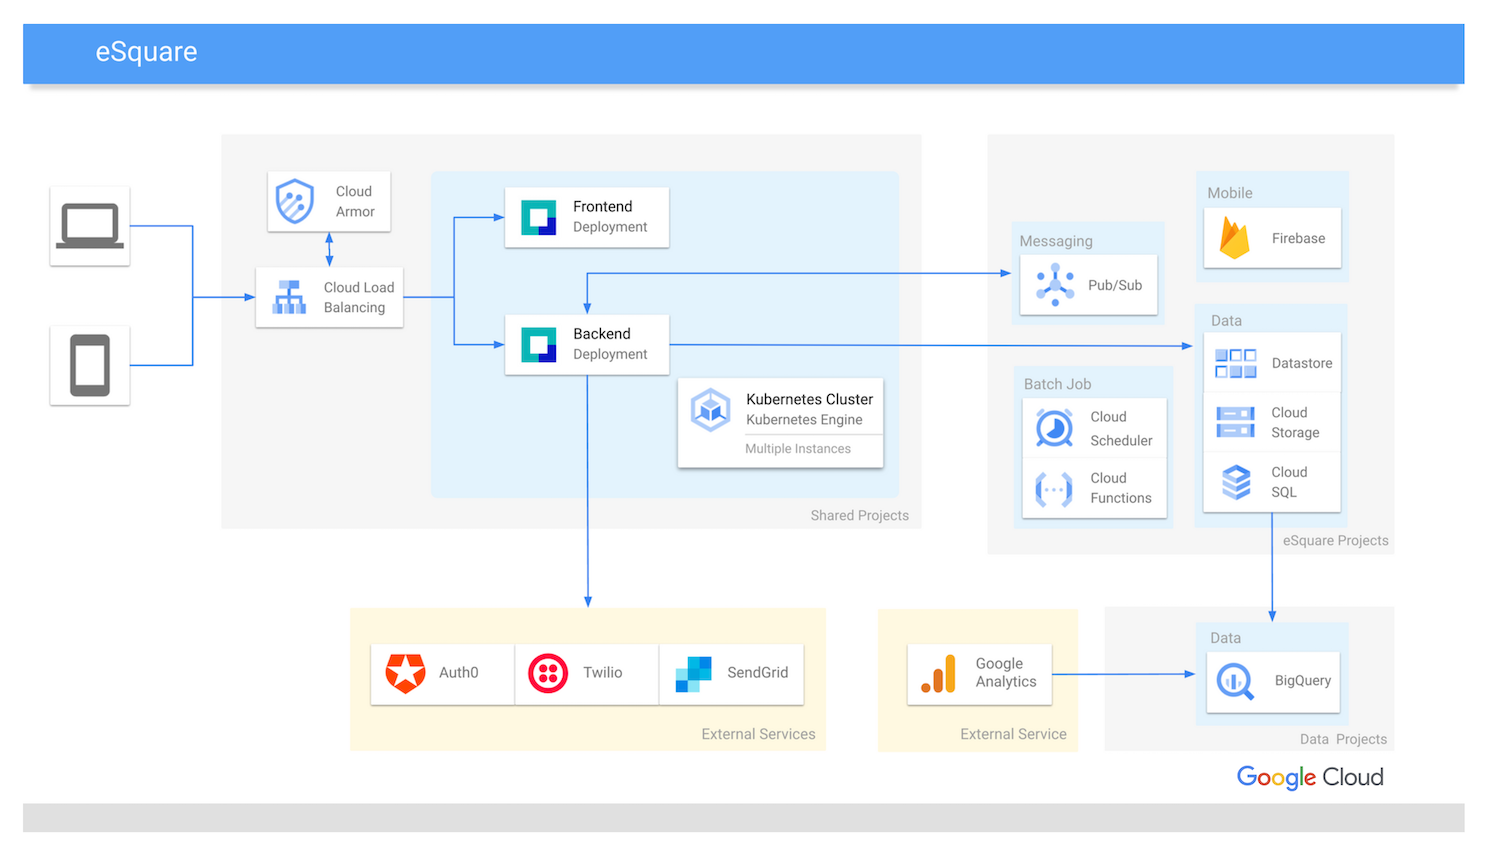This screenshot has width=1500, height=856.
Task: Select the Cloud SQL label
Action: pos(1289,482)
